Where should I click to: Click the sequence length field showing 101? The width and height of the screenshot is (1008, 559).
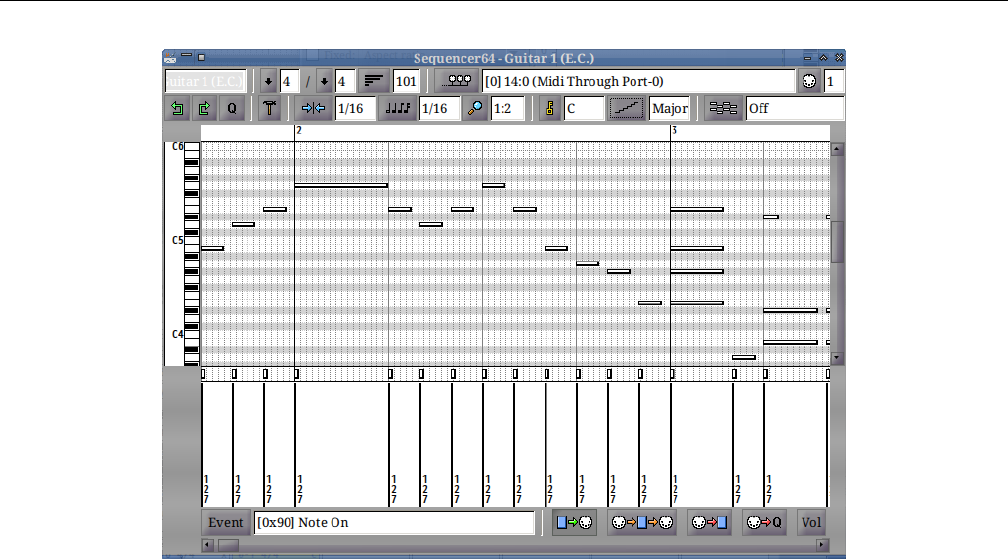click(x=406, y=82)
